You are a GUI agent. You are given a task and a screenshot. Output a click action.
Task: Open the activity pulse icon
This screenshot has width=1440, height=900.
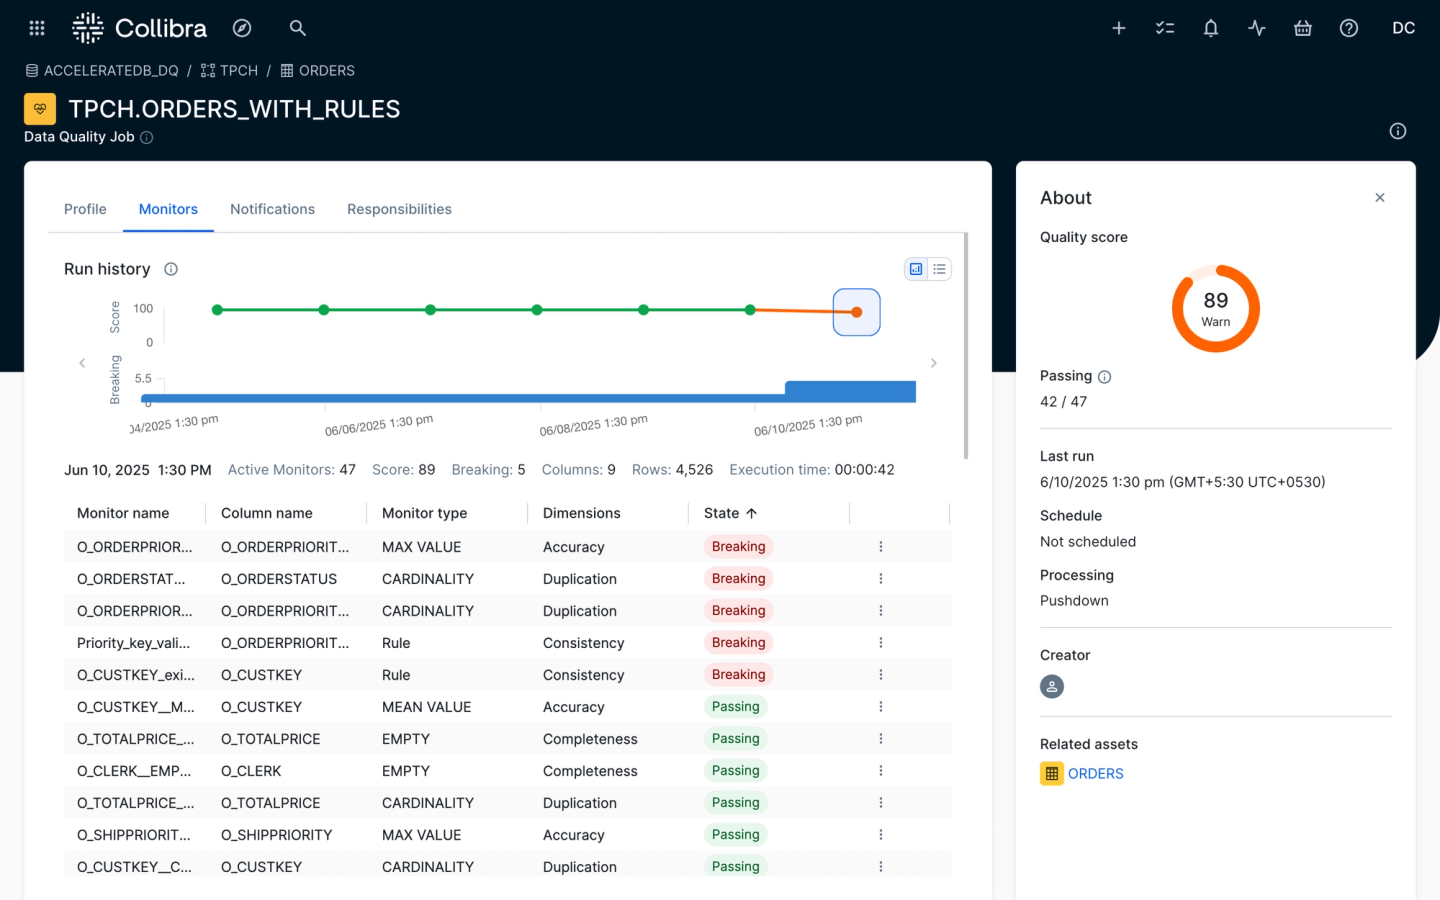1257,28
